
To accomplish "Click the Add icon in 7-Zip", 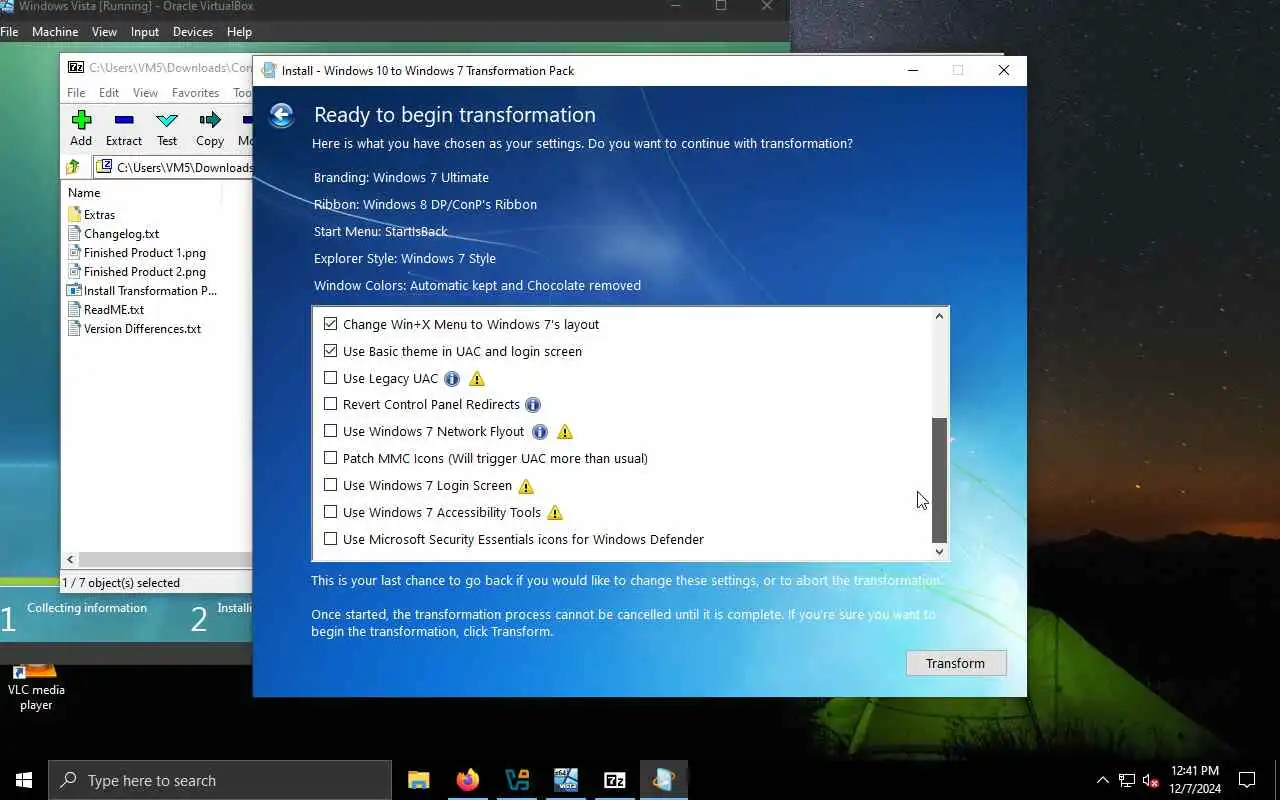I will [81, 120].
